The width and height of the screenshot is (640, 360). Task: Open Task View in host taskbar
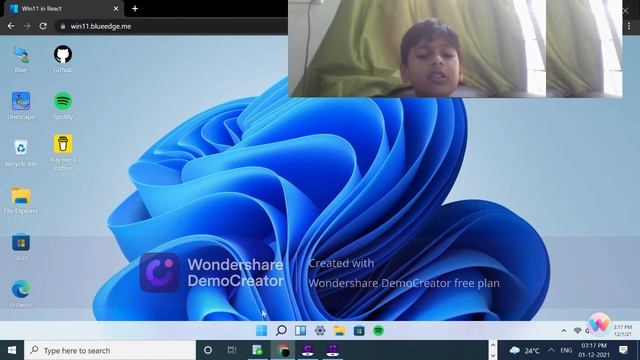pos(232,350)
